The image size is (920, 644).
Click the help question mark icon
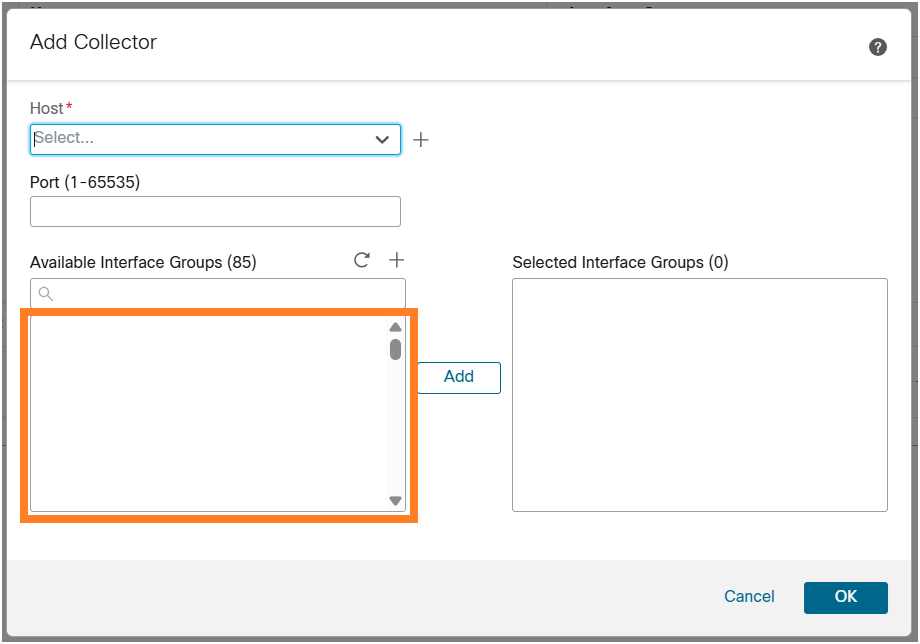click(877, 46)
